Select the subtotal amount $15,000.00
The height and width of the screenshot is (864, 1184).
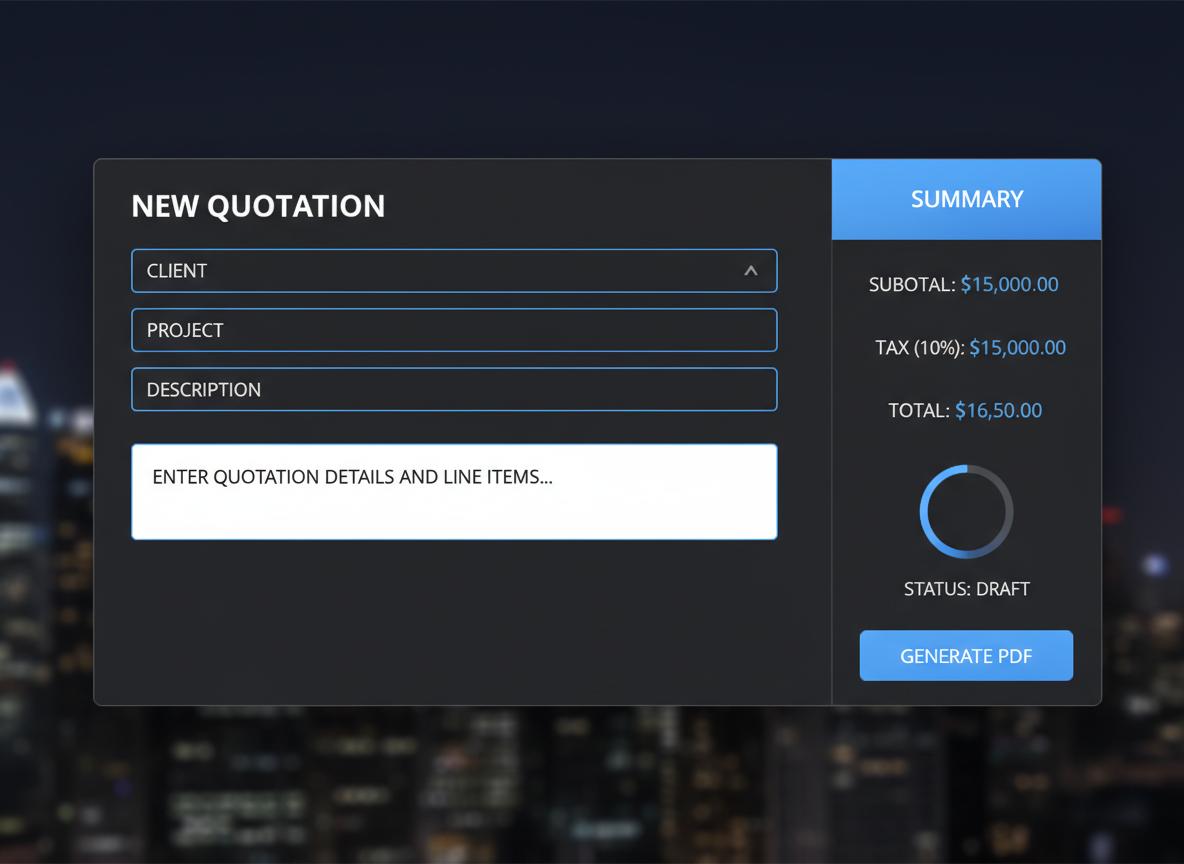[x=1009, y=285]
